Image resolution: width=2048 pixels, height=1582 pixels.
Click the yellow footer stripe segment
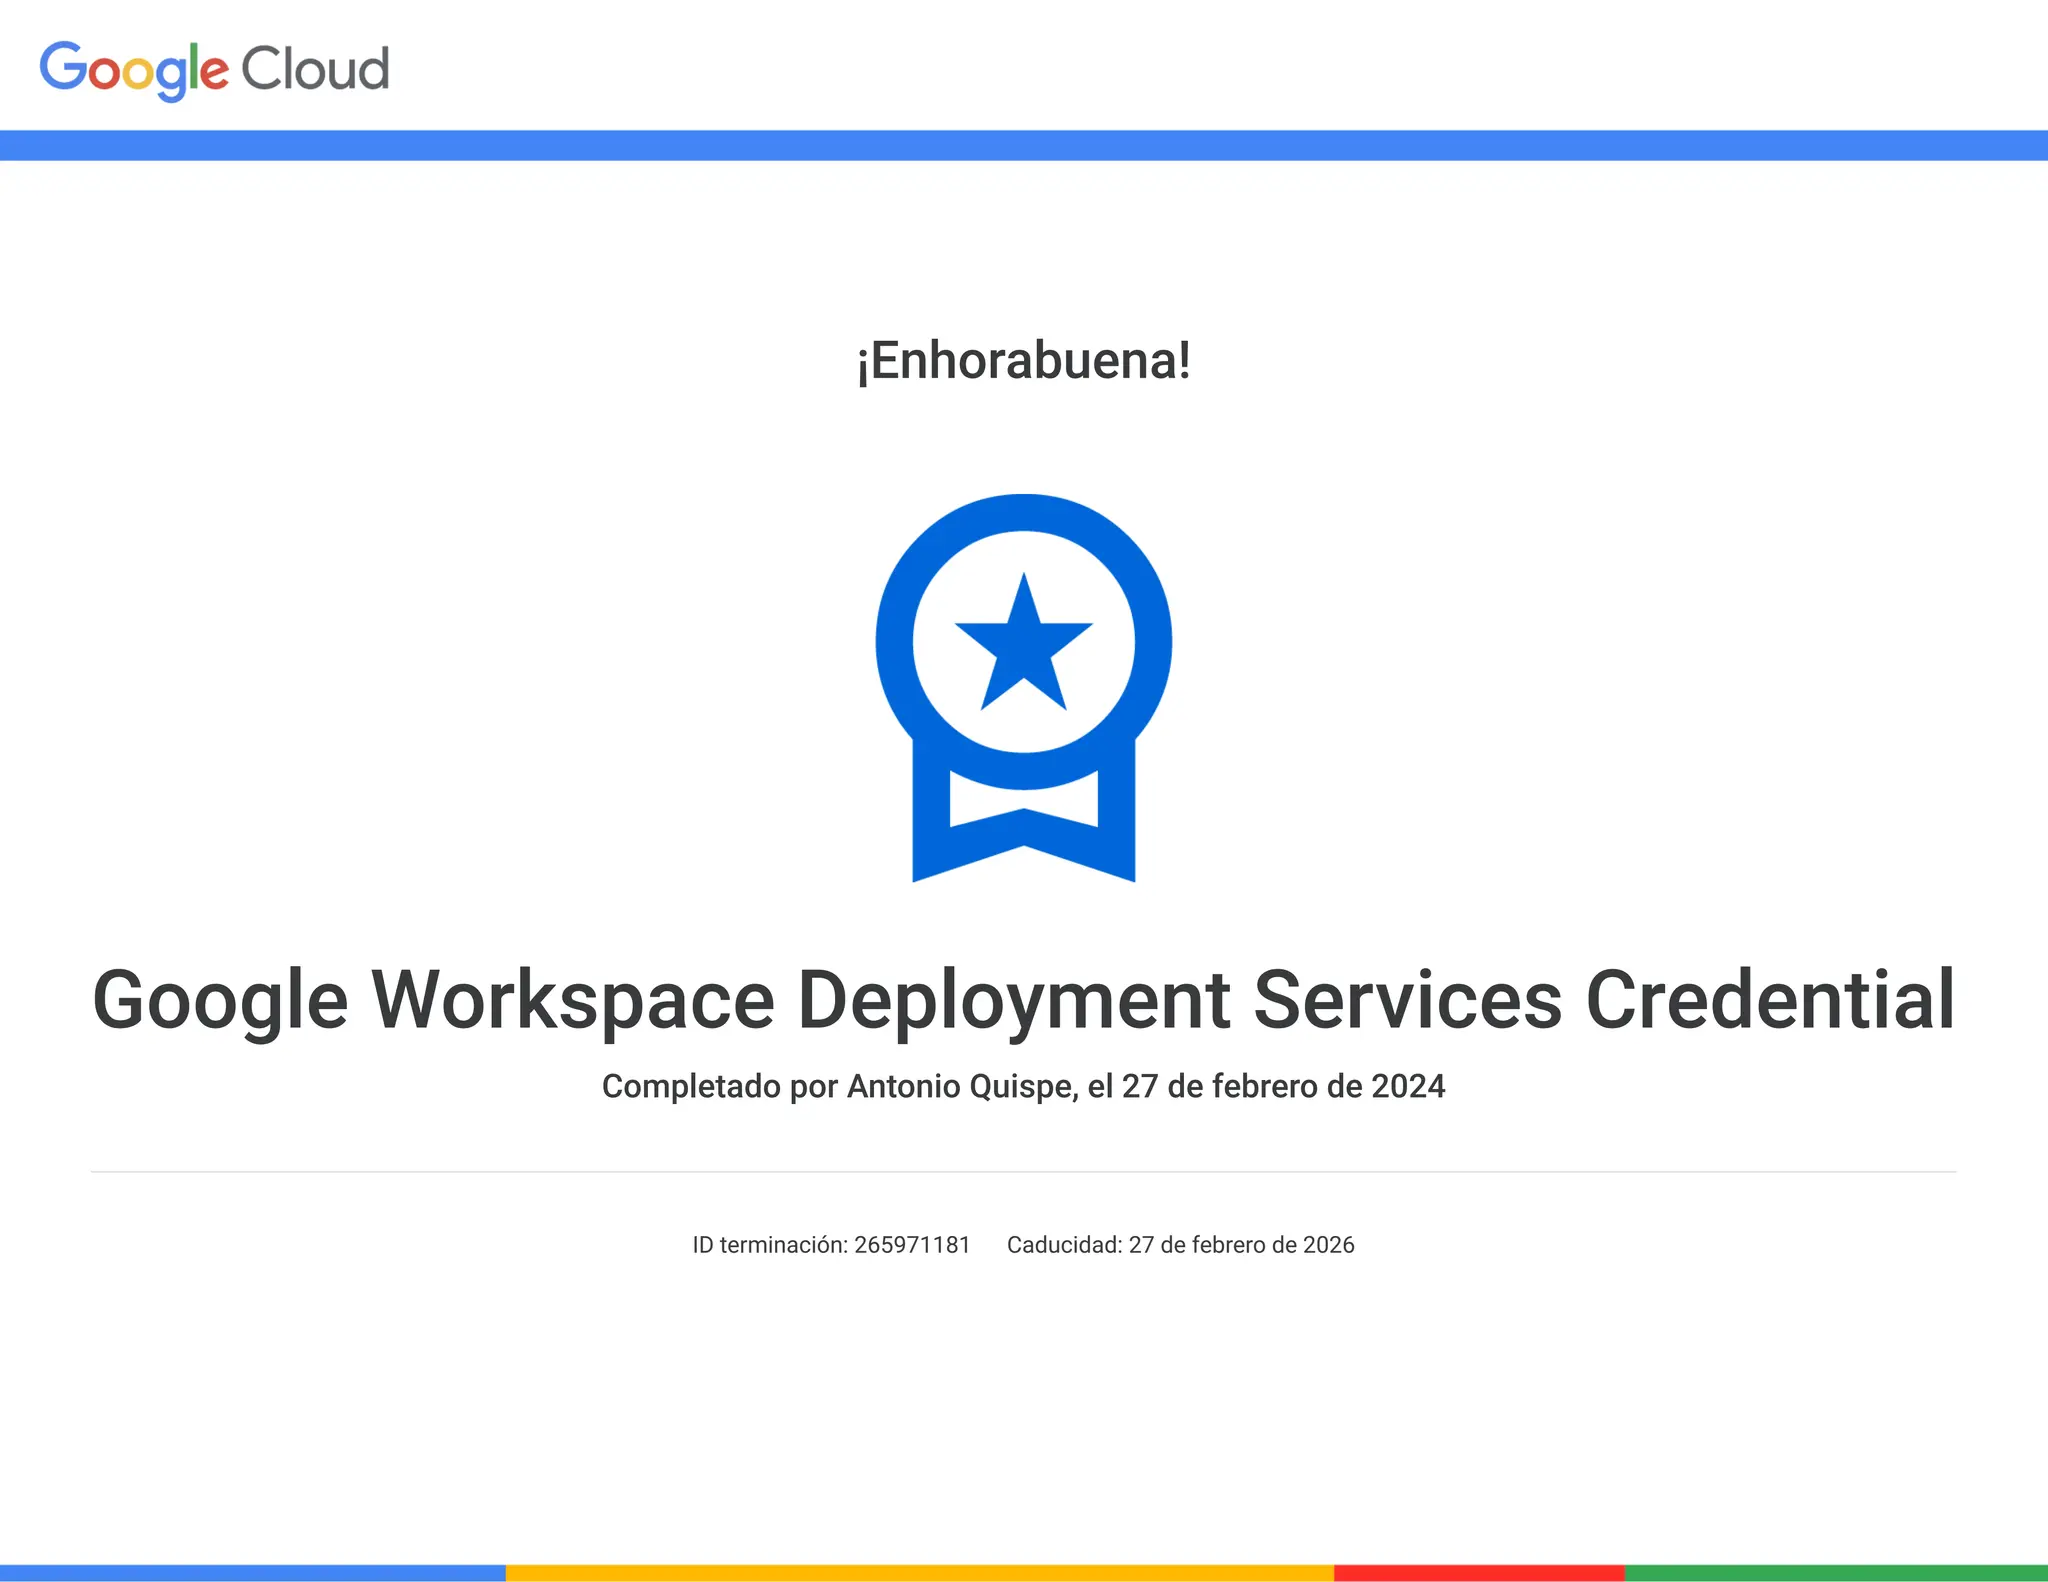[920, 1572]
